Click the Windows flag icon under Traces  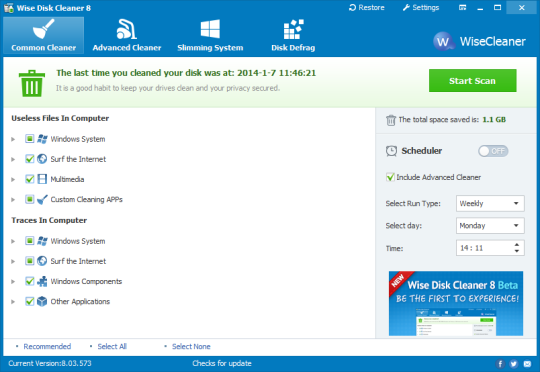coord(42,241)
